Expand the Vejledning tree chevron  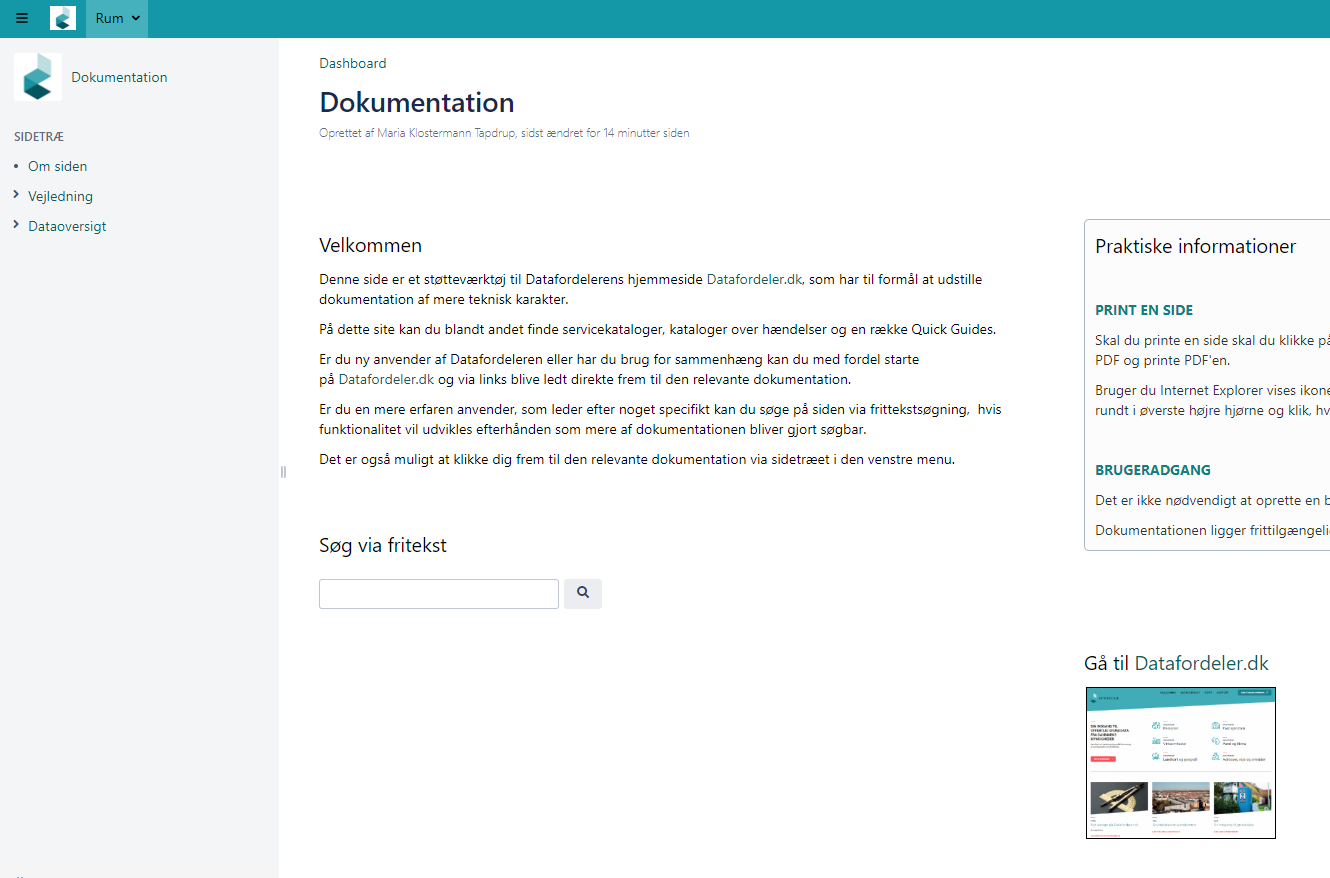tap(16, 195)
